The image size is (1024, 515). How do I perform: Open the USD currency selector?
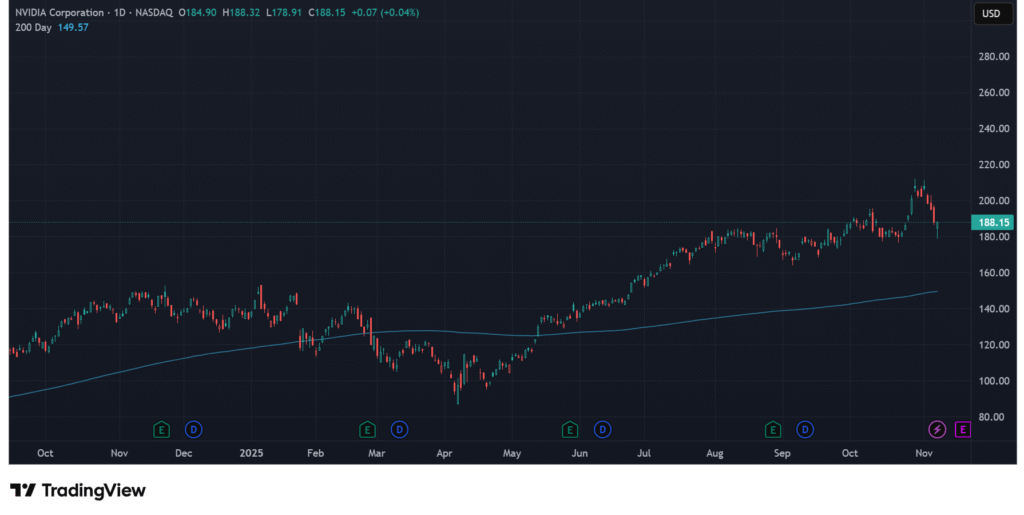(991, 13)
